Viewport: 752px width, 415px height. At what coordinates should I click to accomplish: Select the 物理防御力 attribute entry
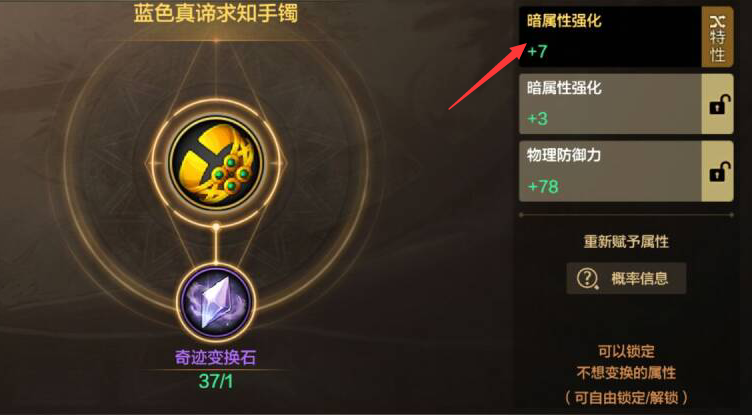coord(610,171)
